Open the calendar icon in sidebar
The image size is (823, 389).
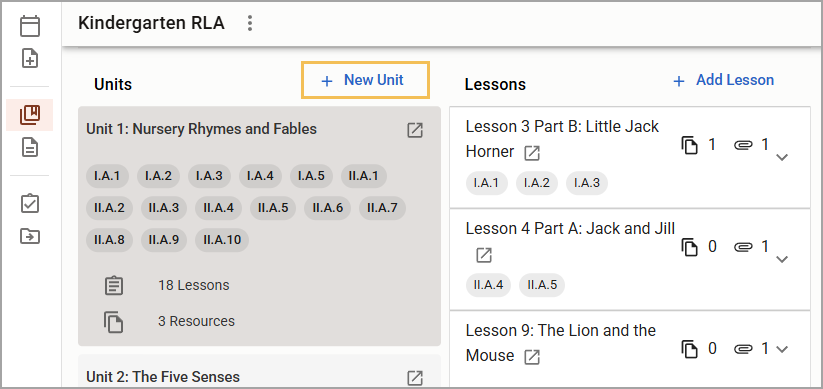tap(30, 26)
